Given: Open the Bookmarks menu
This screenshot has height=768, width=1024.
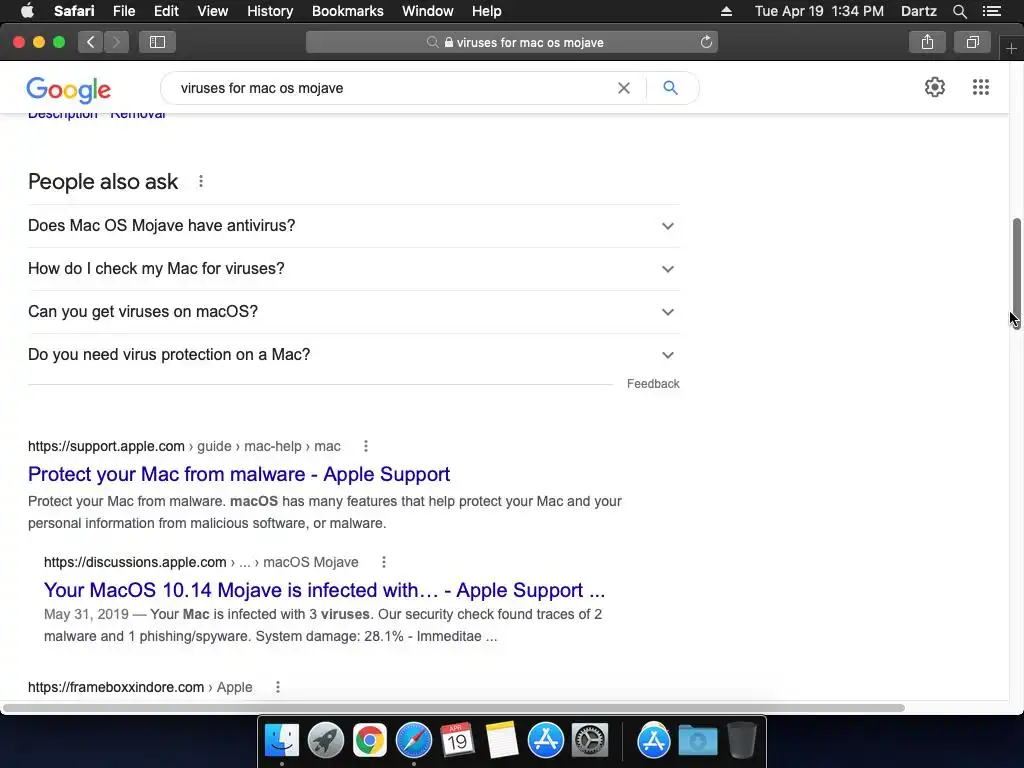Looking at the screenshot, I should tap(347, 11).
